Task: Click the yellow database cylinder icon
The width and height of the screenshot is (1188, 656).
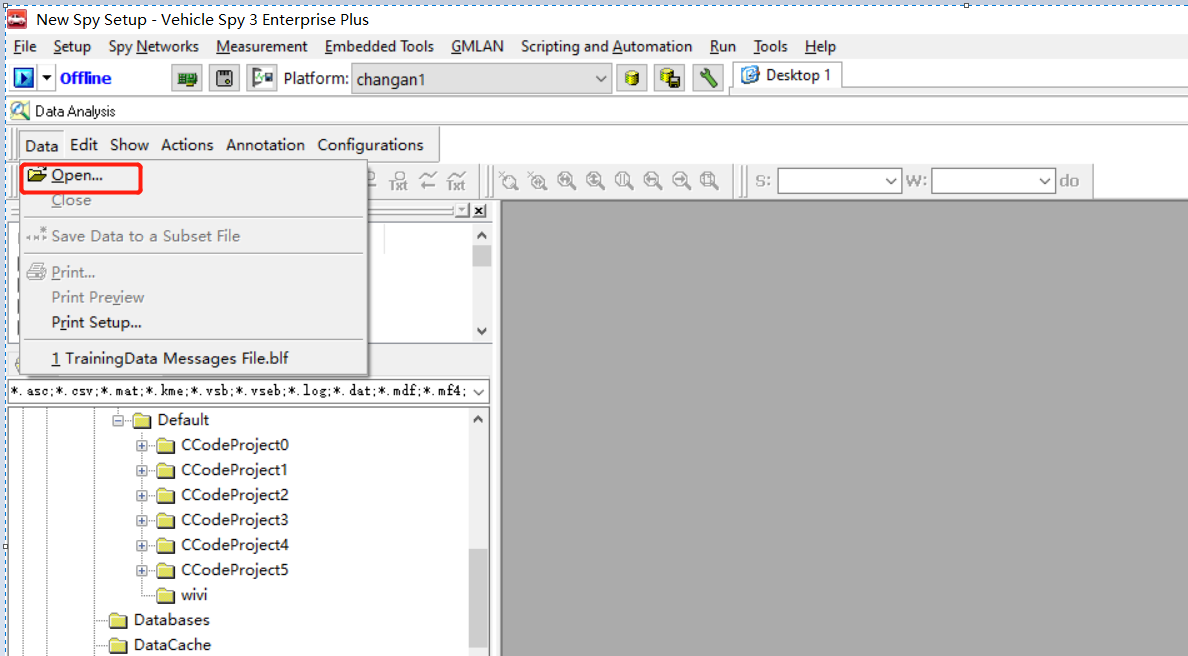Action: point(632,78)
